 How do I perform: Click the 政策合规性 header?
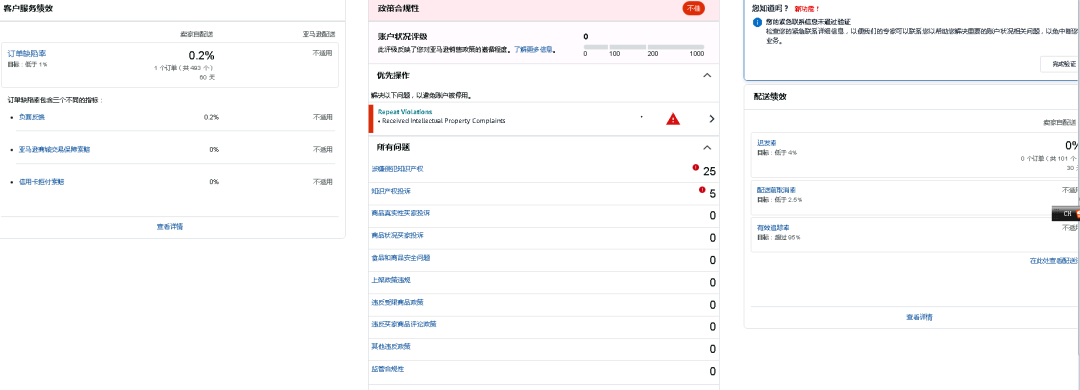tap(398, 8)
